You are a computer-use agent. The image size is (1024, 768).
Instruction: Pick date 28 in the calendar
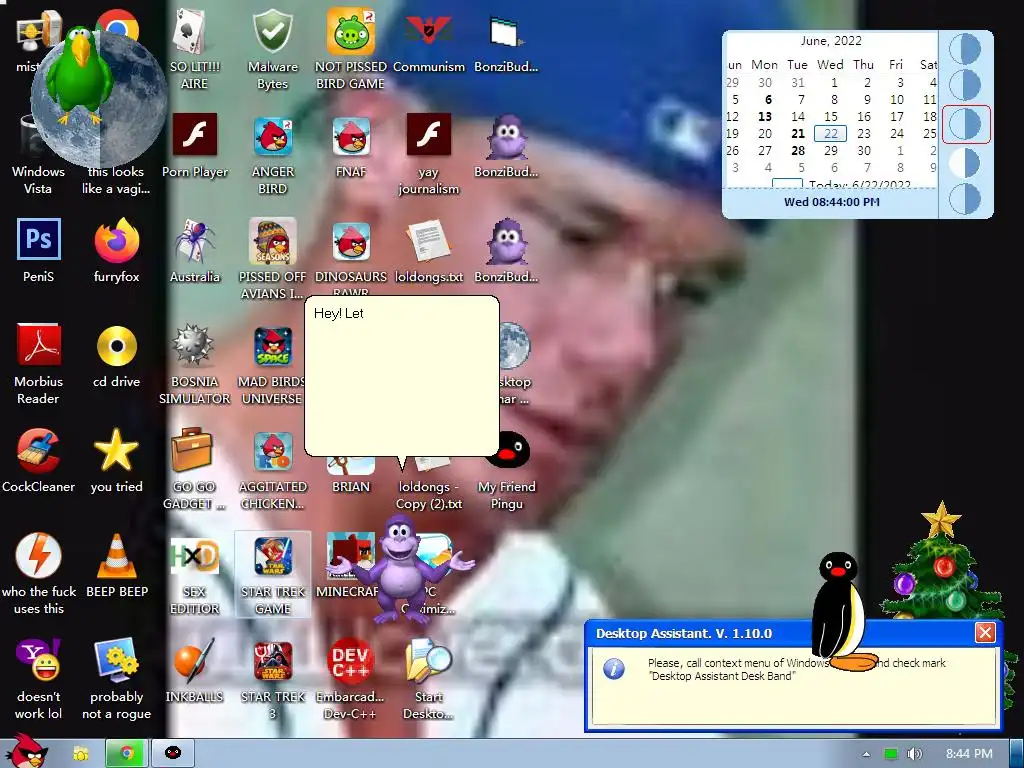click(797, 151)
